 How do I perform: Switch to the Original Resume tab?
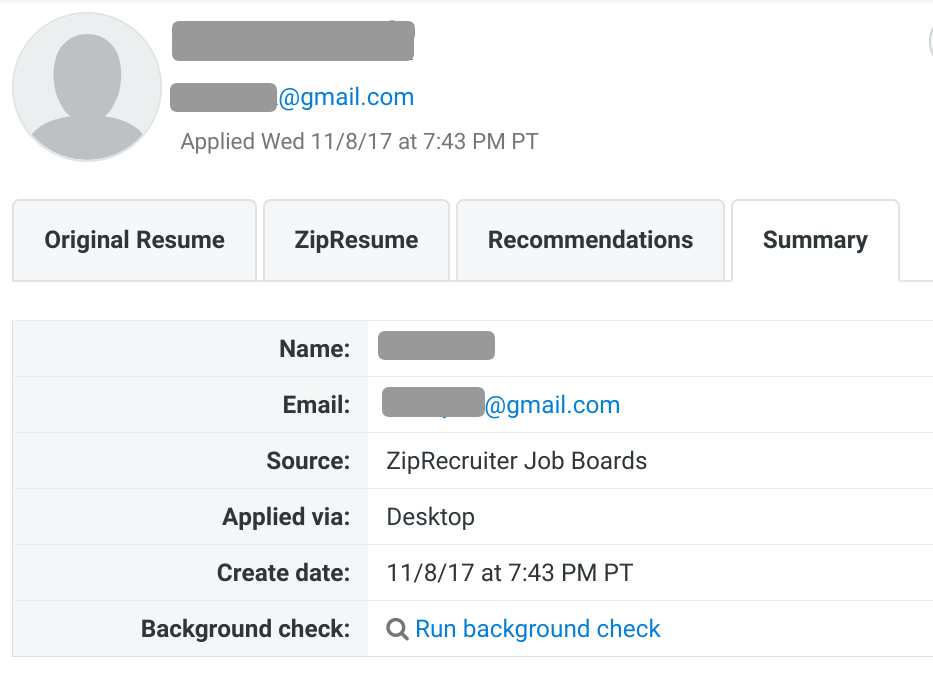point(133,240)
